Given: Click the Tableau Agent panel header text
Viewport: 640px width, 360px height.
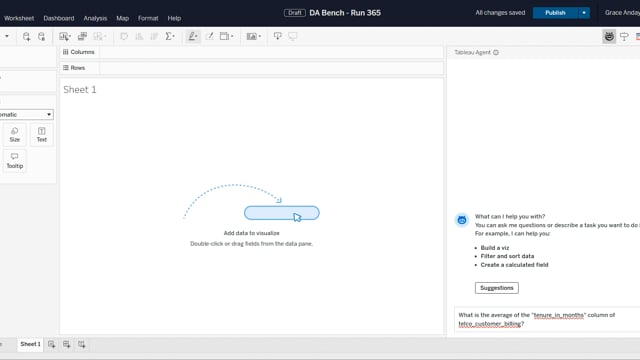Looking at the screenshot, I should (x=472, y=53).
